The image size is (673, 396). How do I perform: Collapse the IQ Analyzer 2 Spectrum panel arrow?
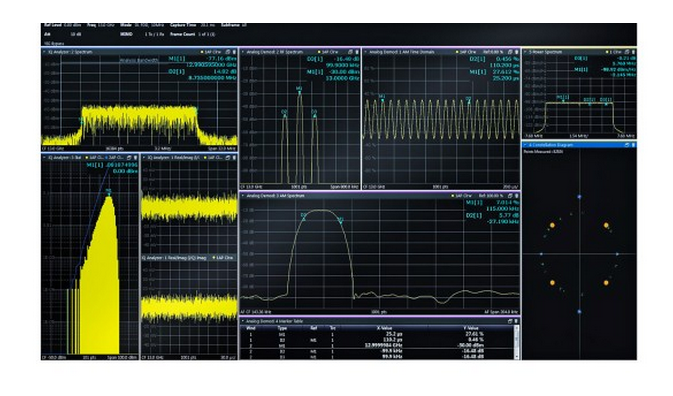point(44,52)
